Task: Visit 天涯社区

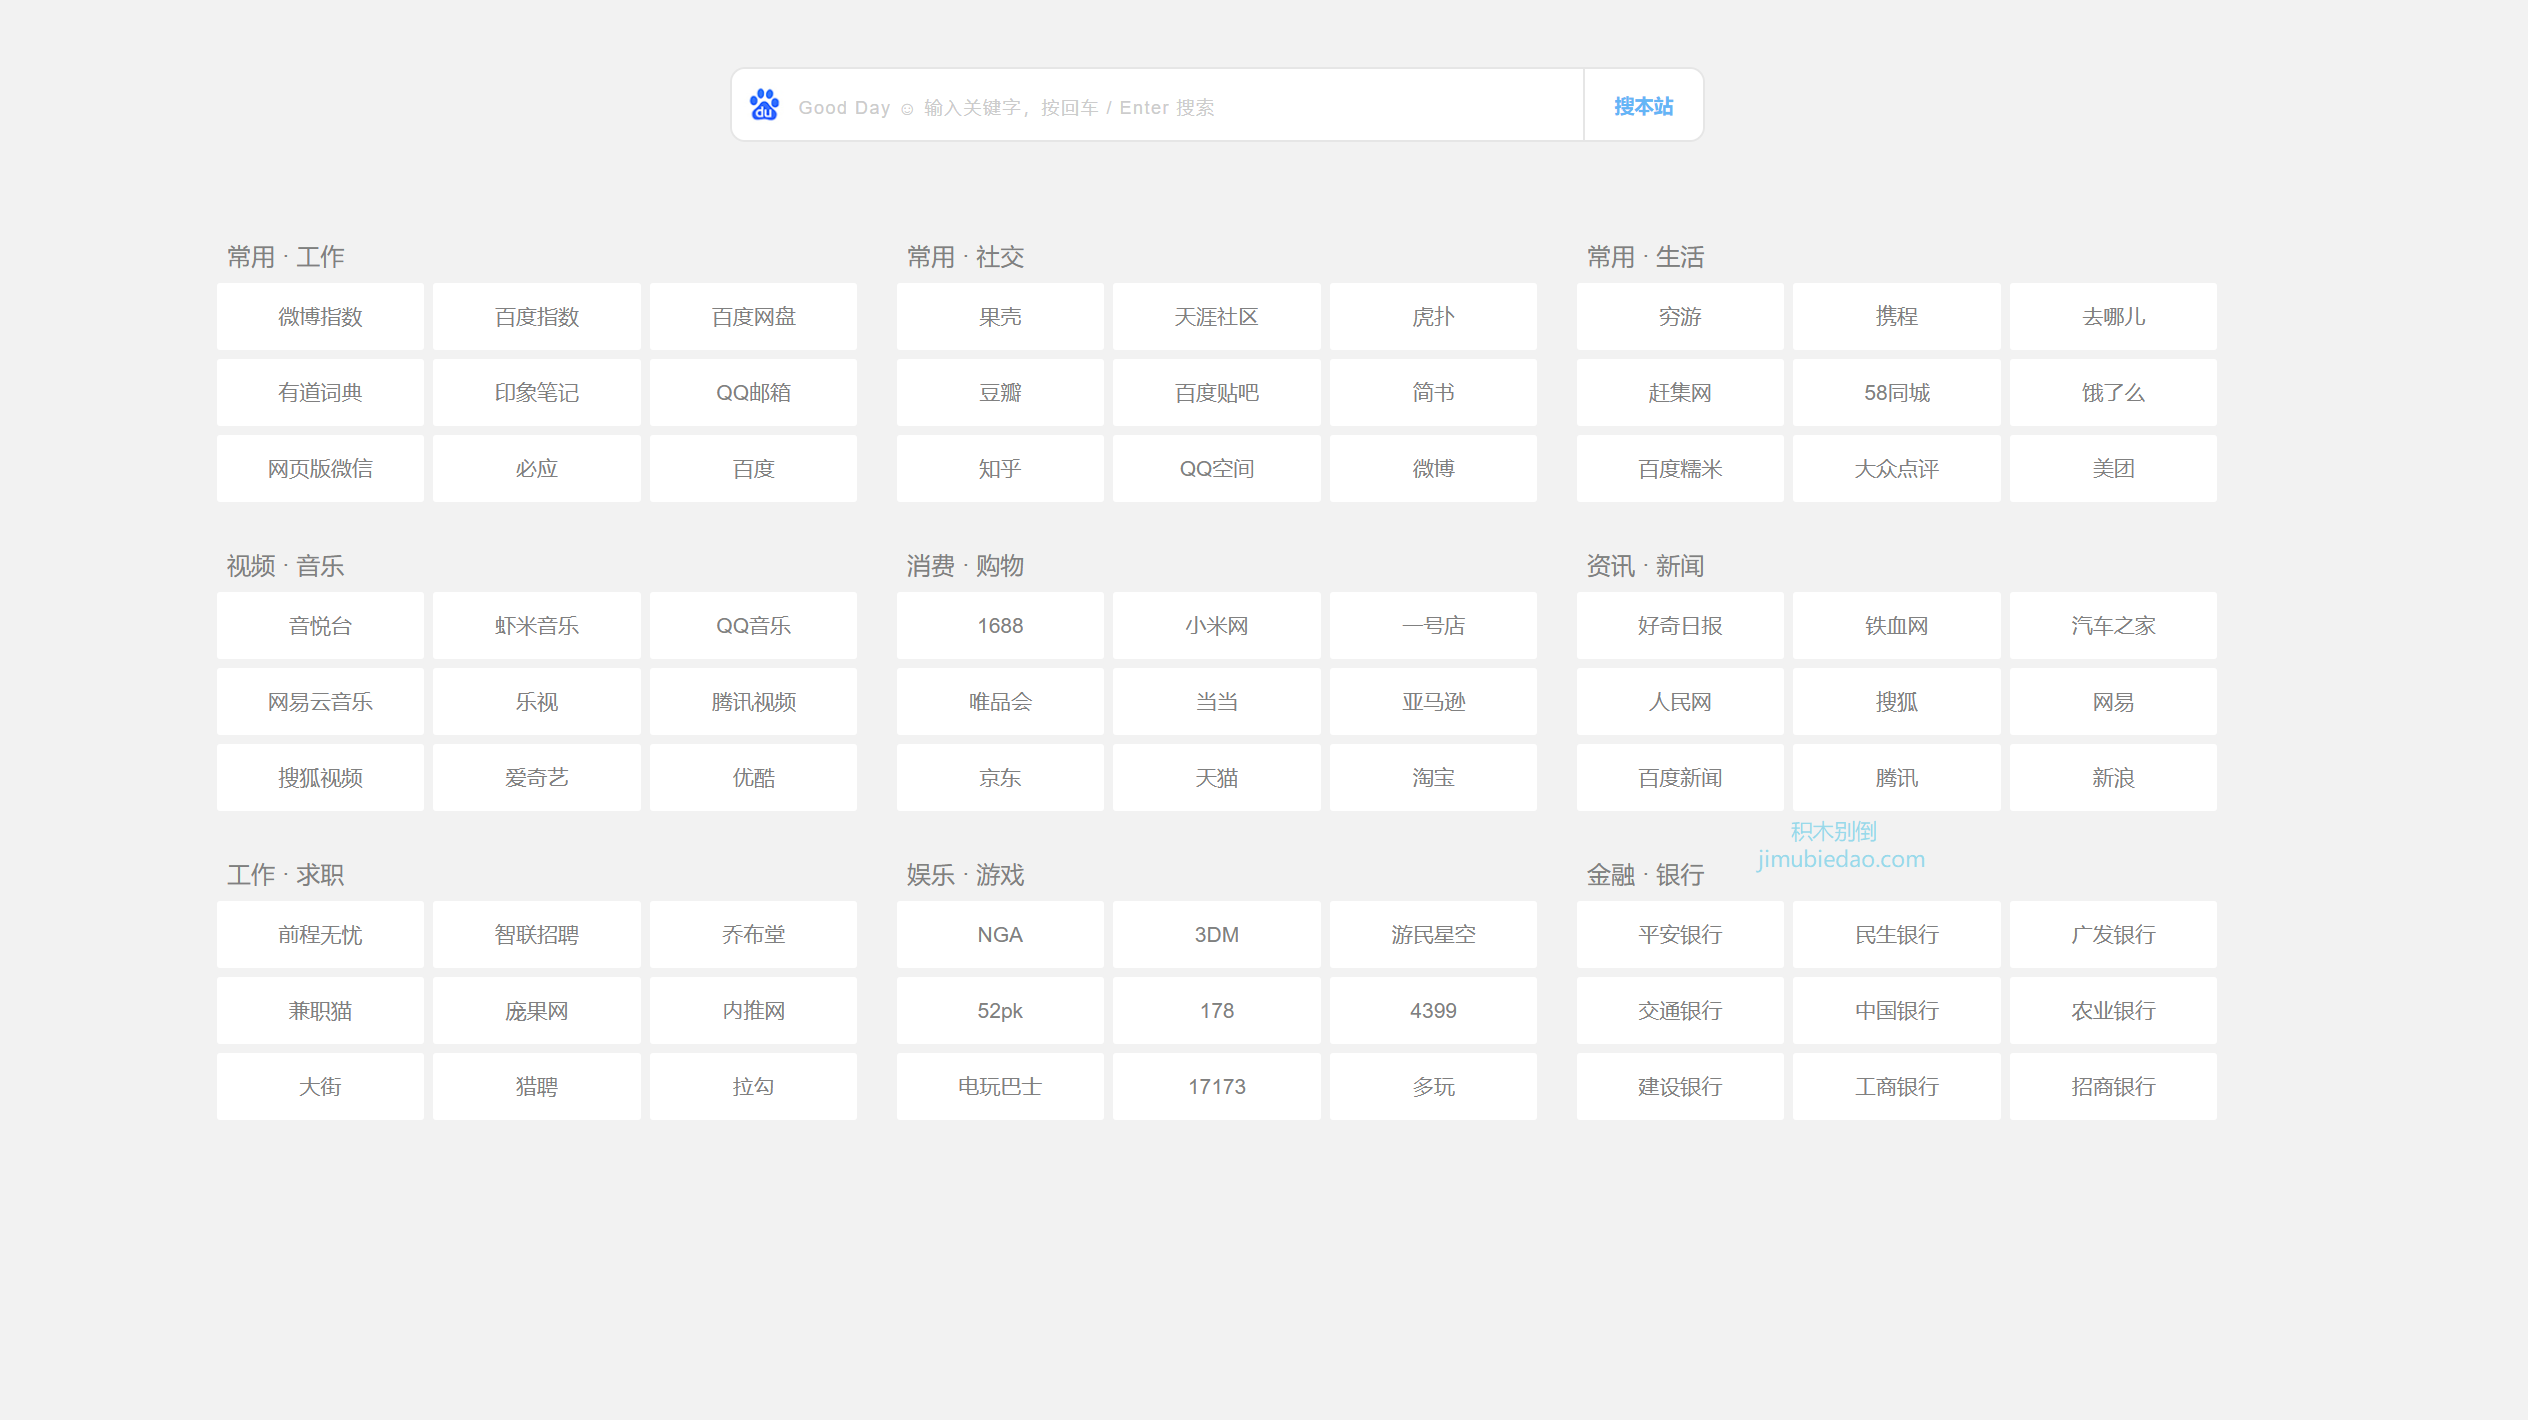Action: pyautogui.click(x=1217, y=317)
